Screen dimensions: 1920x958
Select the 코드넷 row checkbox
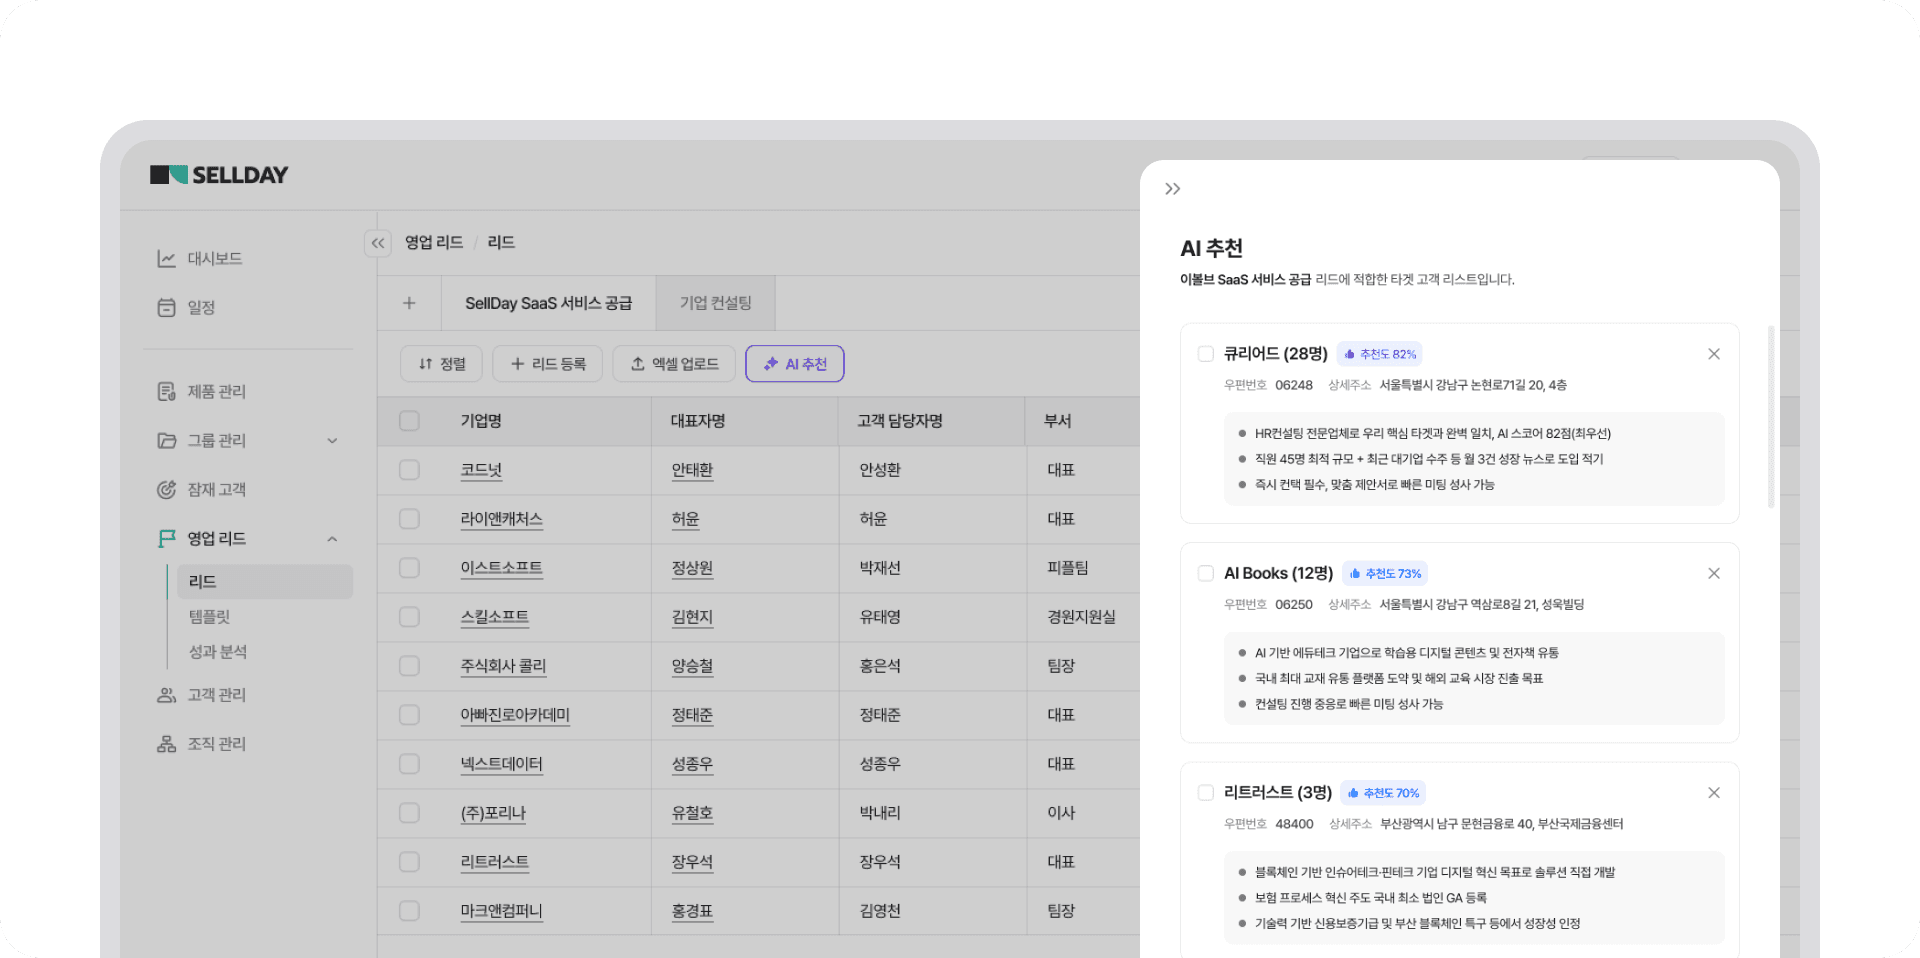(x=409, y=470)
